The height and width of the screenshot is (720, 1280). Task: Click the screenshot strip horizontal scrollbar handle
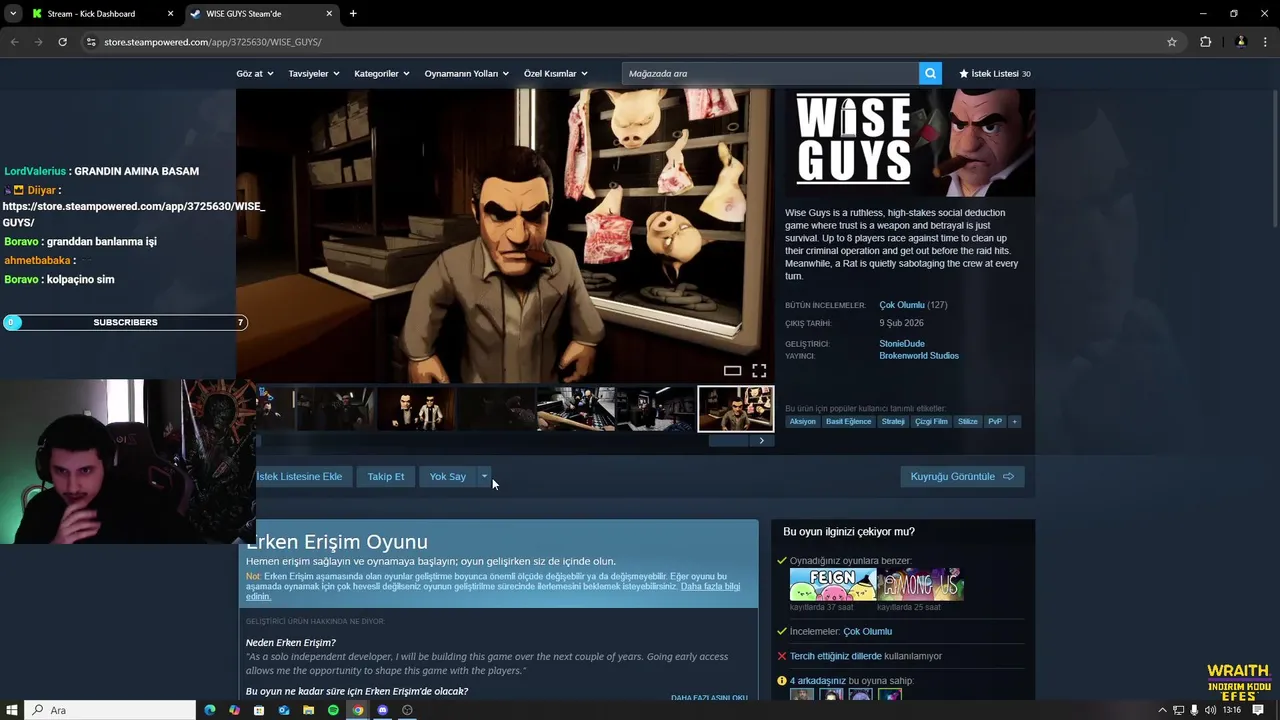pyautogui.click(x=728, y=440)
